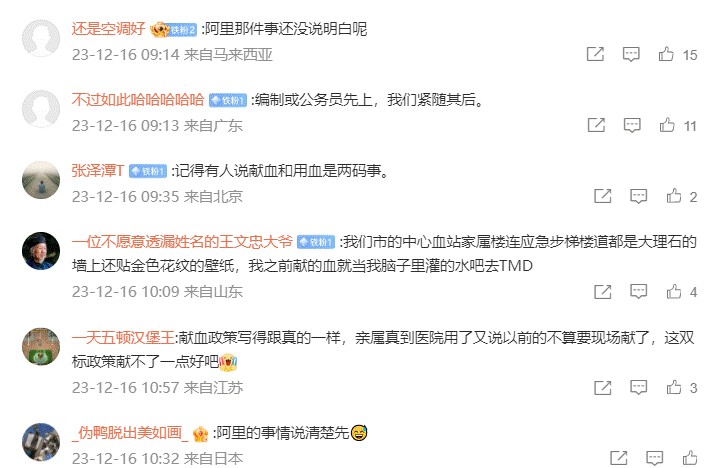The image size is (712, 468).
Task: Share the comment about 编制或公务员先上
Action: coord(596,125)
